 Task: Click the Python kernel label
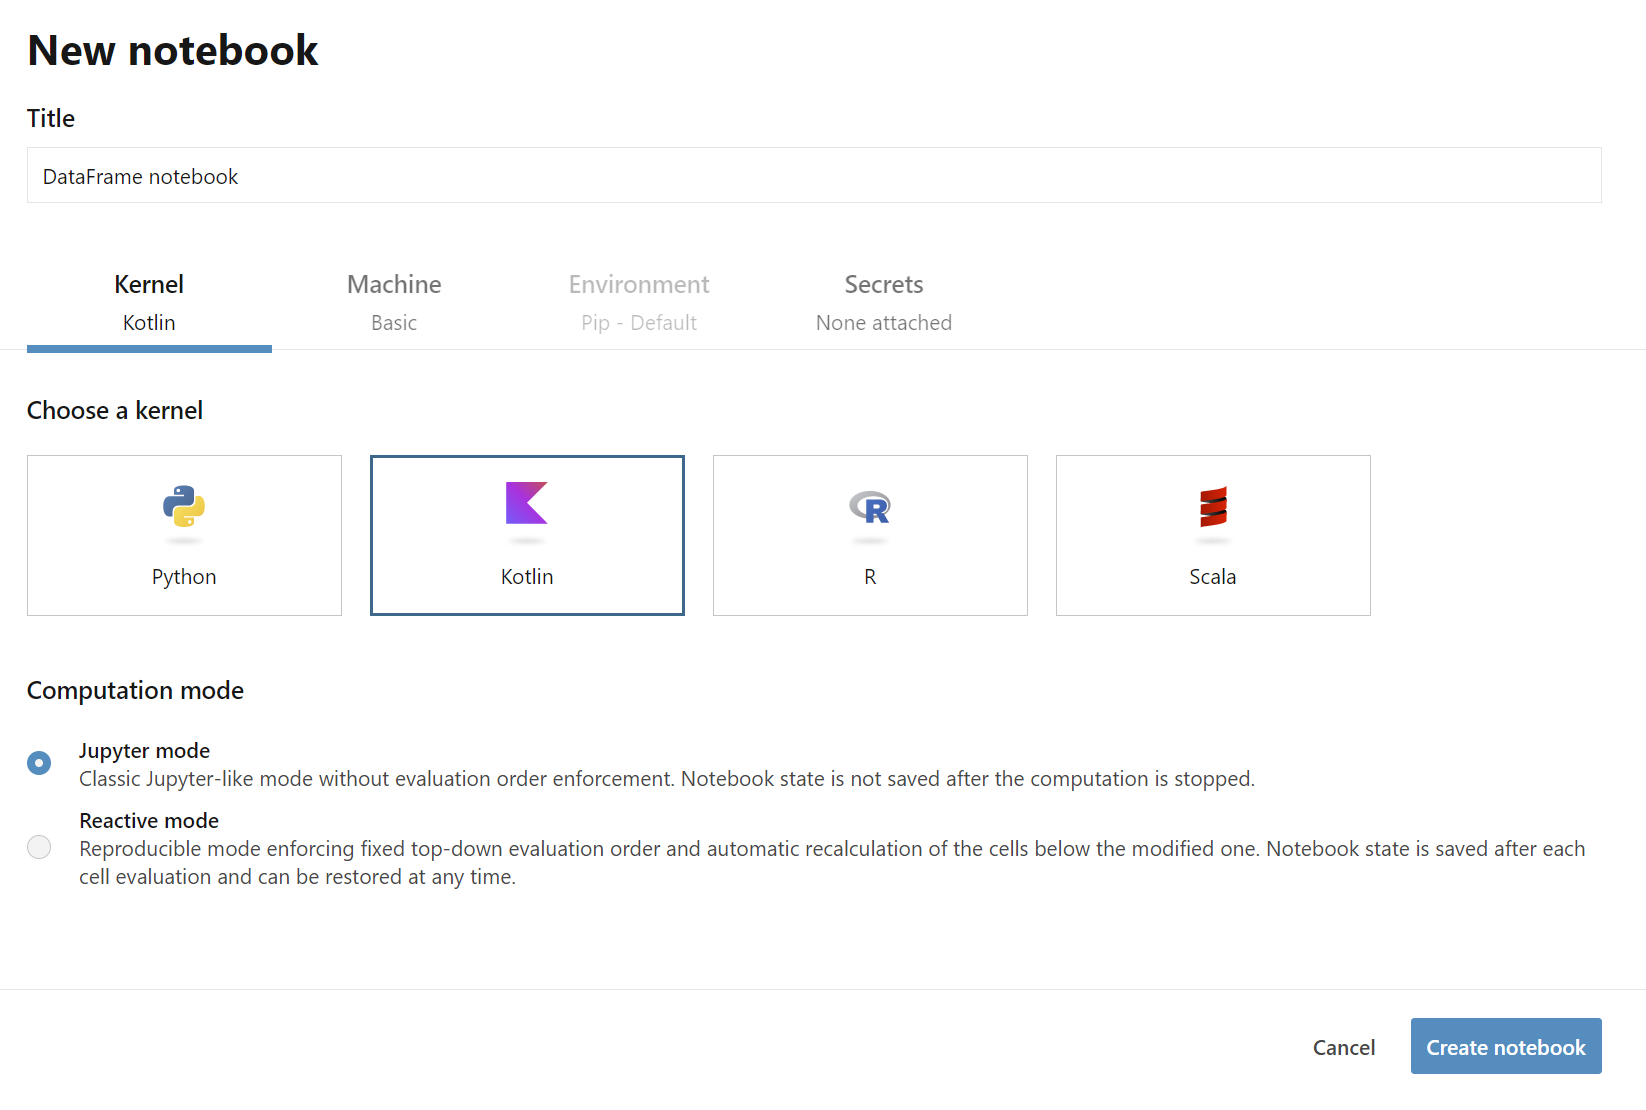184,577
